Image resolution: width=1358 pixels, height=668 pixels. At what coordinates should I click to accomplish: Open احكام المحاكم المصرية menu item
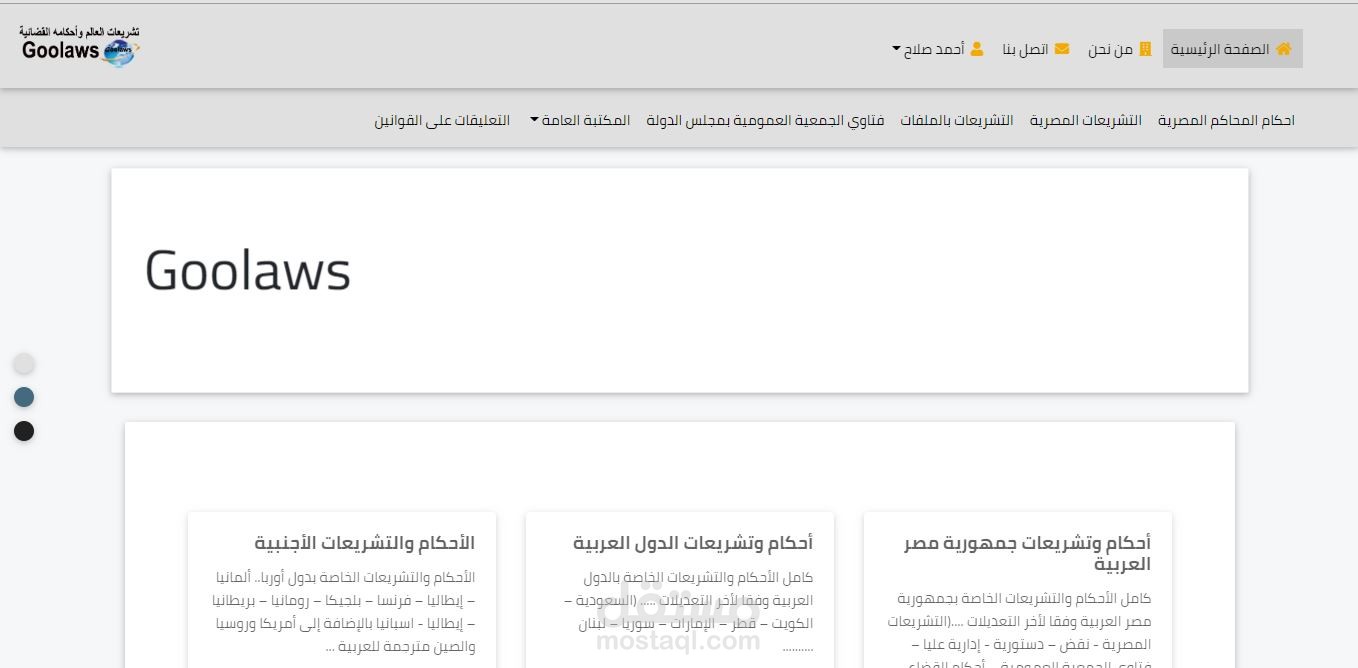(x=1226, y=121)
